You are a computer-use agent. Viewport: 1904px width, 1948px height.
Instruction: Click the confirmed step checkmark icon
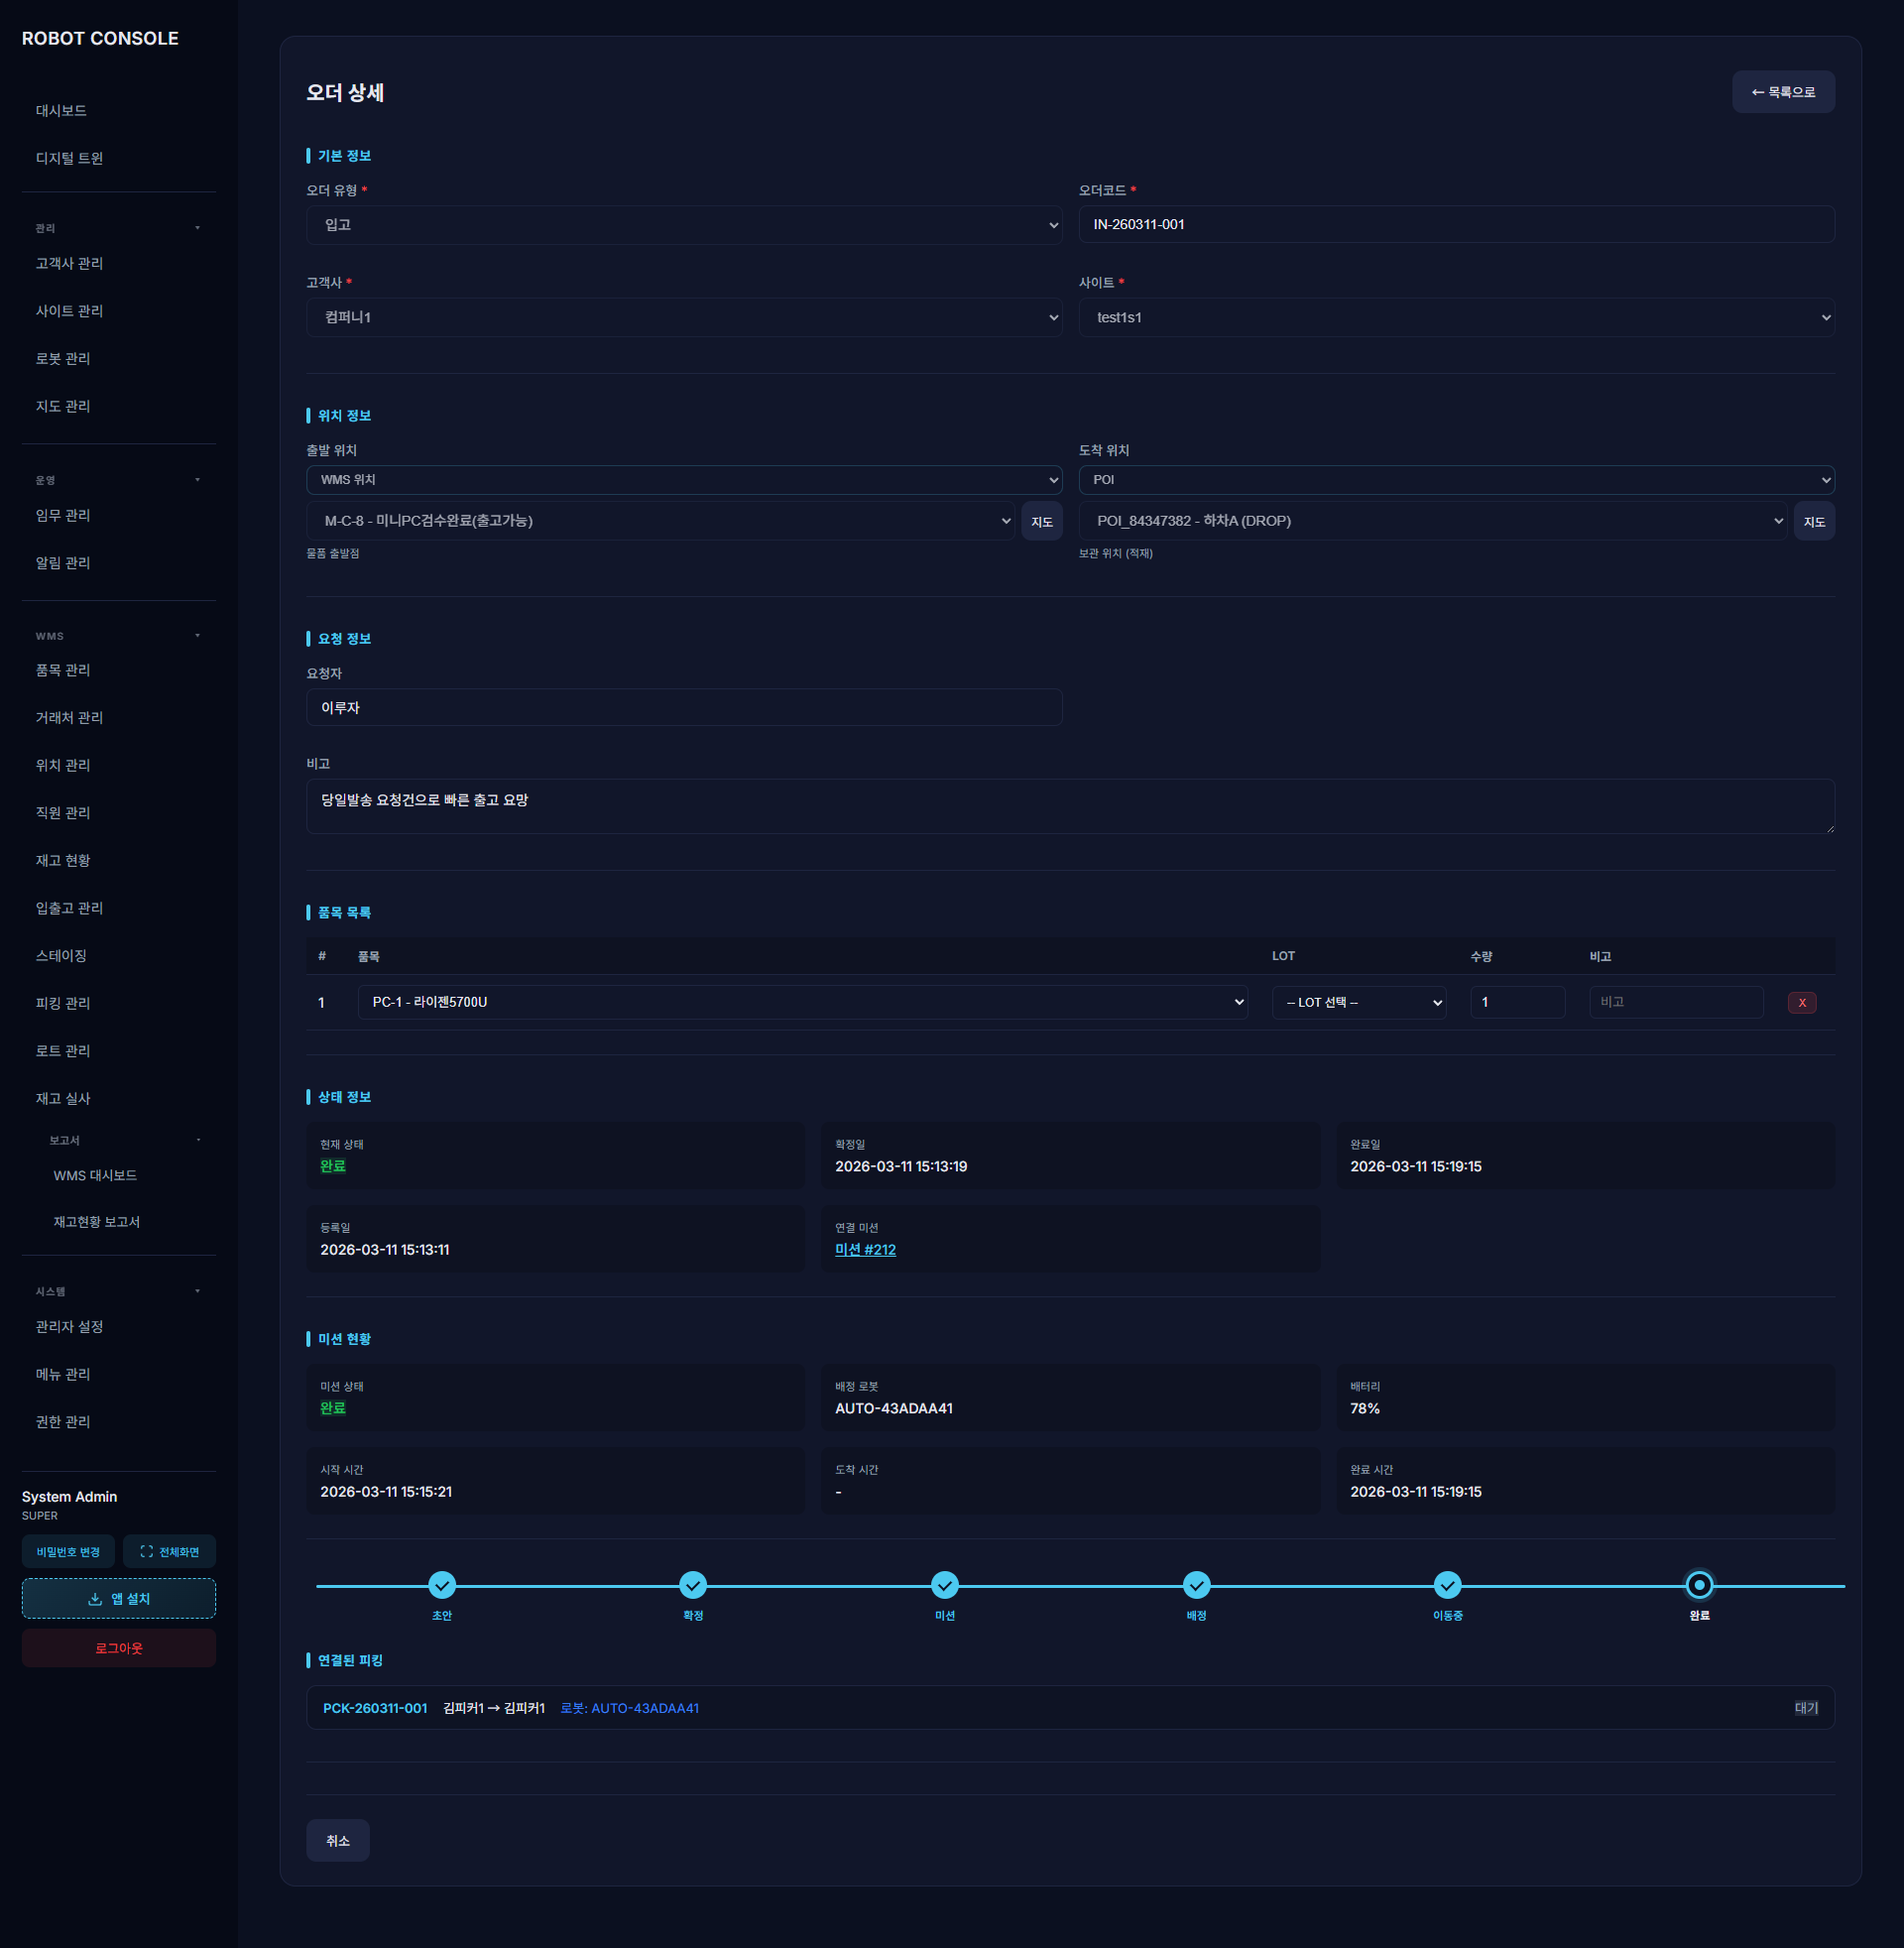pyautogui.click(x=693, y=1585)
